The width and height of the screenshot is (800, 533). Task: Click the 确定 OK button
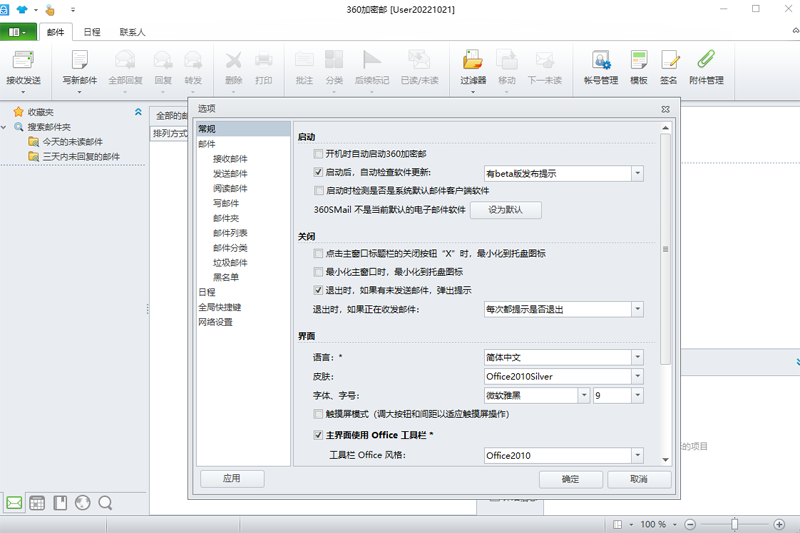[570, 479]
